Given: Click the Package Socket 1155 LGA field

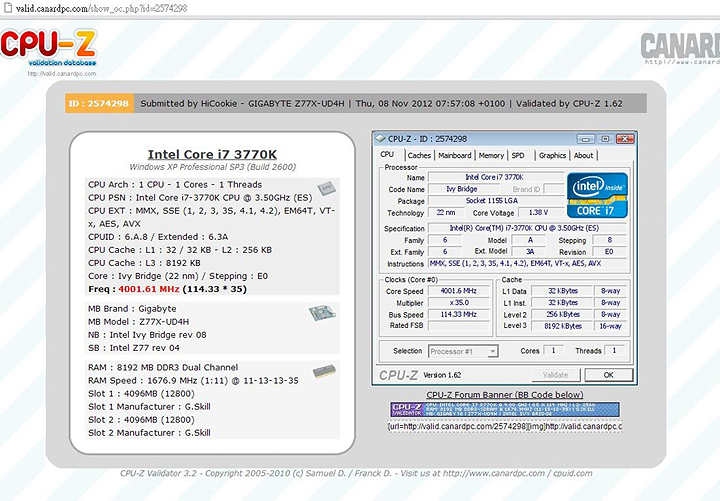Looking at the screenshot, I should click(x=496, y=201).
